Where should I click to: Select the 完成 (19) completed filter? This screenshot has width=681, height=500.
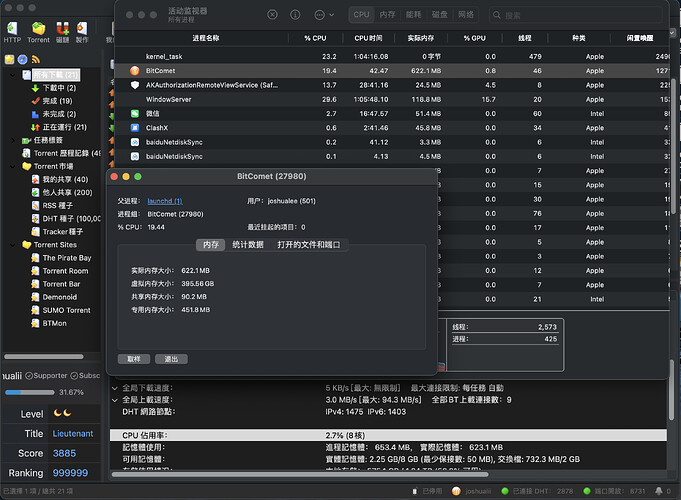tap(52, 101)
